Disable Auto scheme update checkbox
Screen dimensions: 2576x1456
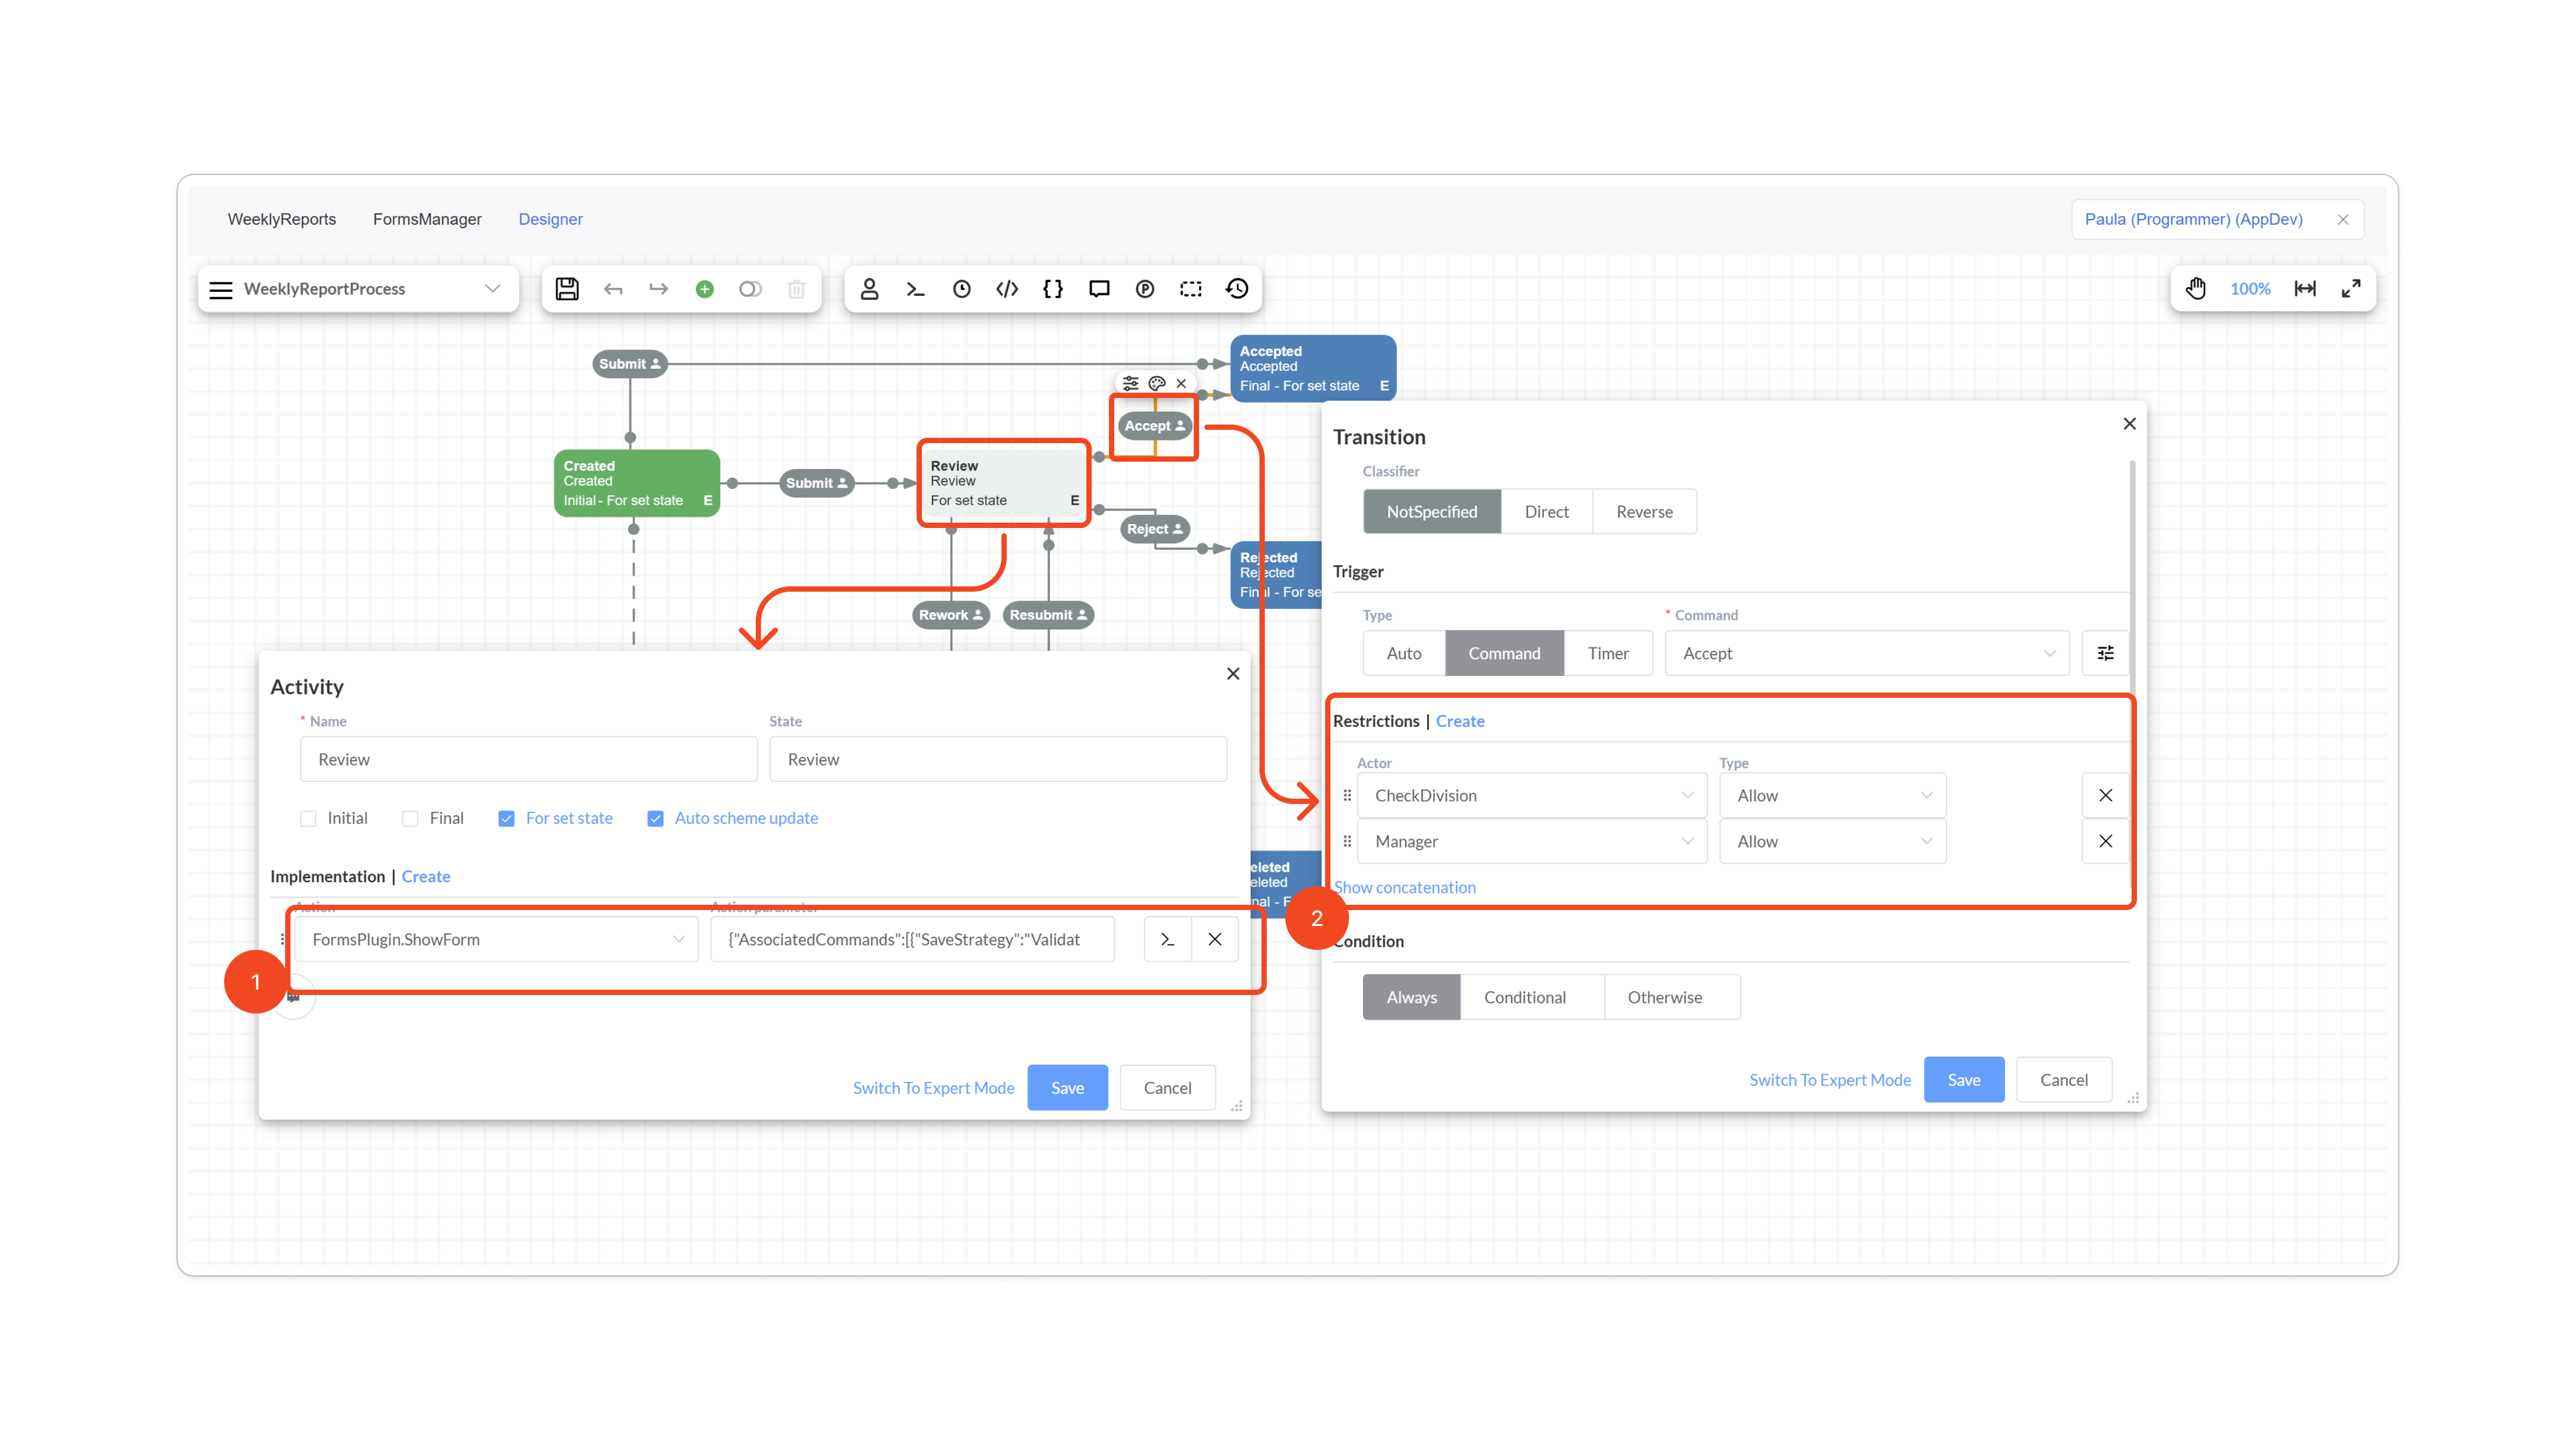click(x=655, y=818)
